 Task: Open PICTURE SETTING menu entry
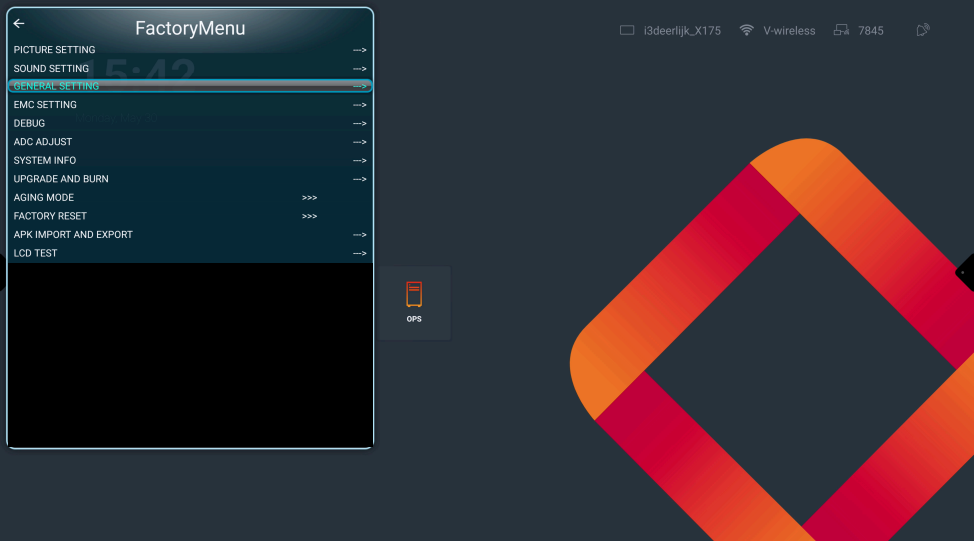55,50
